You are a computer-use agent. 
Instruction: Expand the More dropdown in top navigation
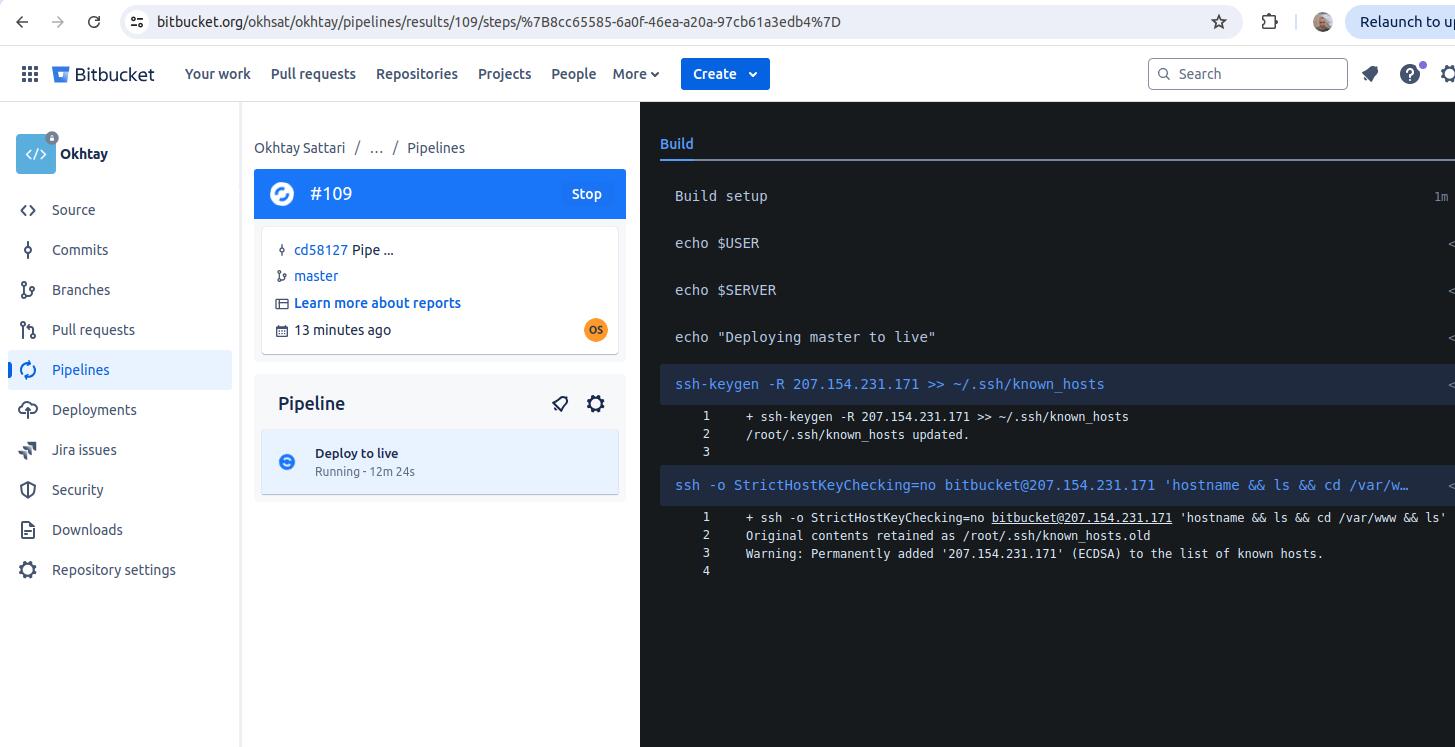coord(636,74)
